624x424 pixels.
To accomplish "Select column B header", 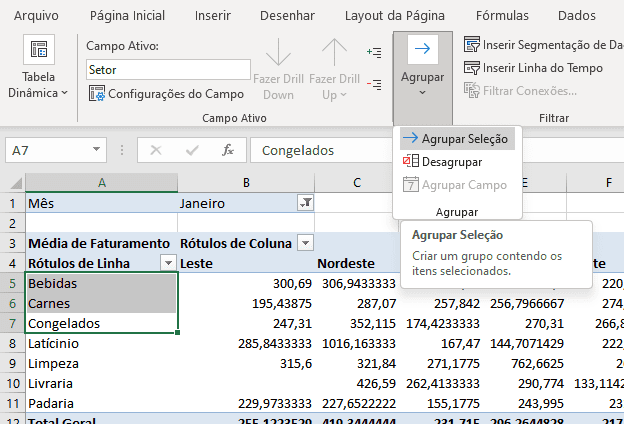I will pos(246,183).
